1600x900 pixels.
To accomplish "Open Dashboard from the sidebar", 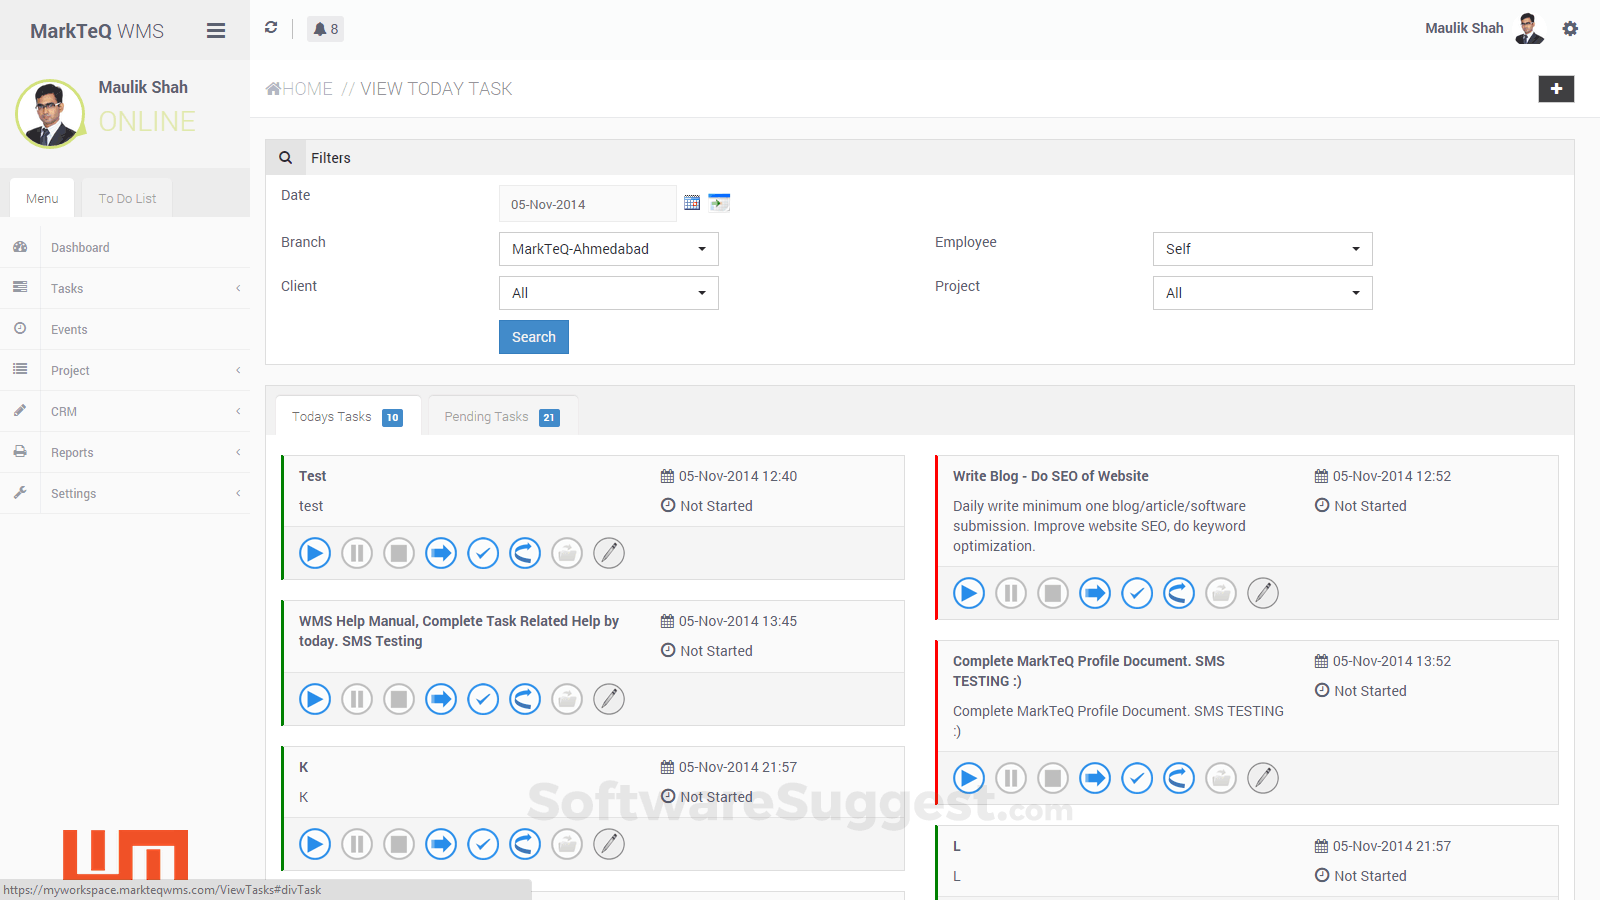I will point(125,247).
